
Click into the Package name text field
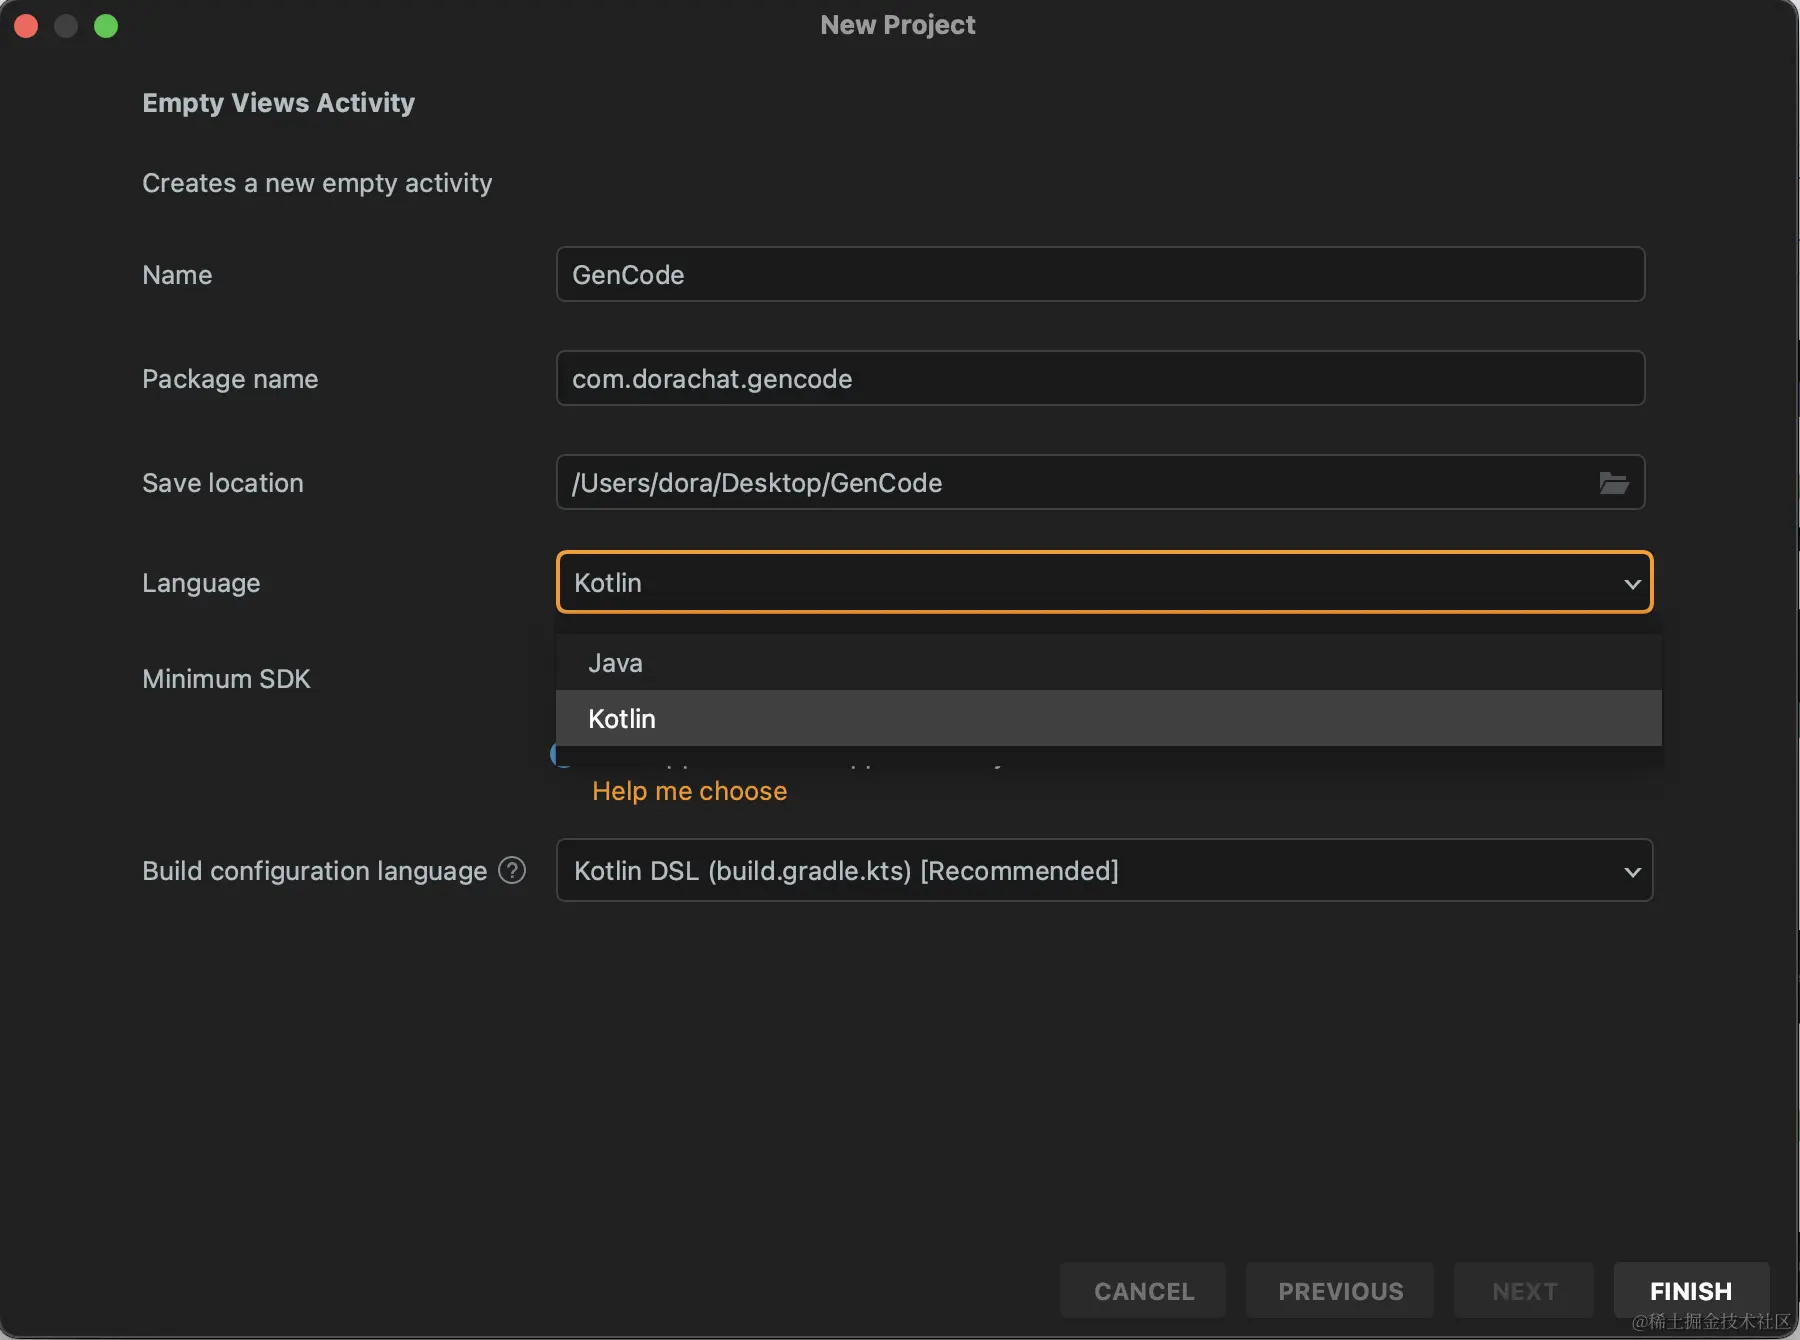click(1100, 379)
